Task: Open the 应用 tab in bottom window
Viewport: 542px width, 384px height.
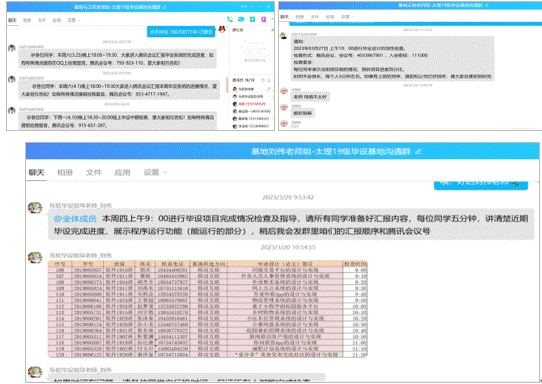Action: pyautogui.click(x=122, y=172)
